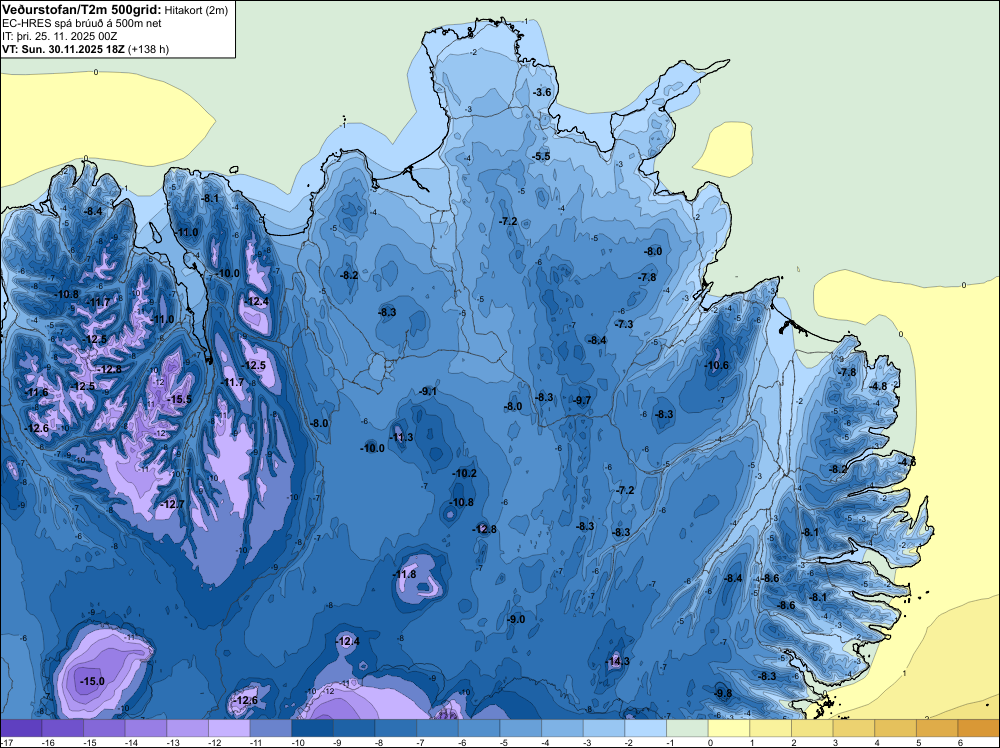The height and width of the screenshot is (748, 1000).
Task: Select the -9.7 temperature label
Action: 582,400
